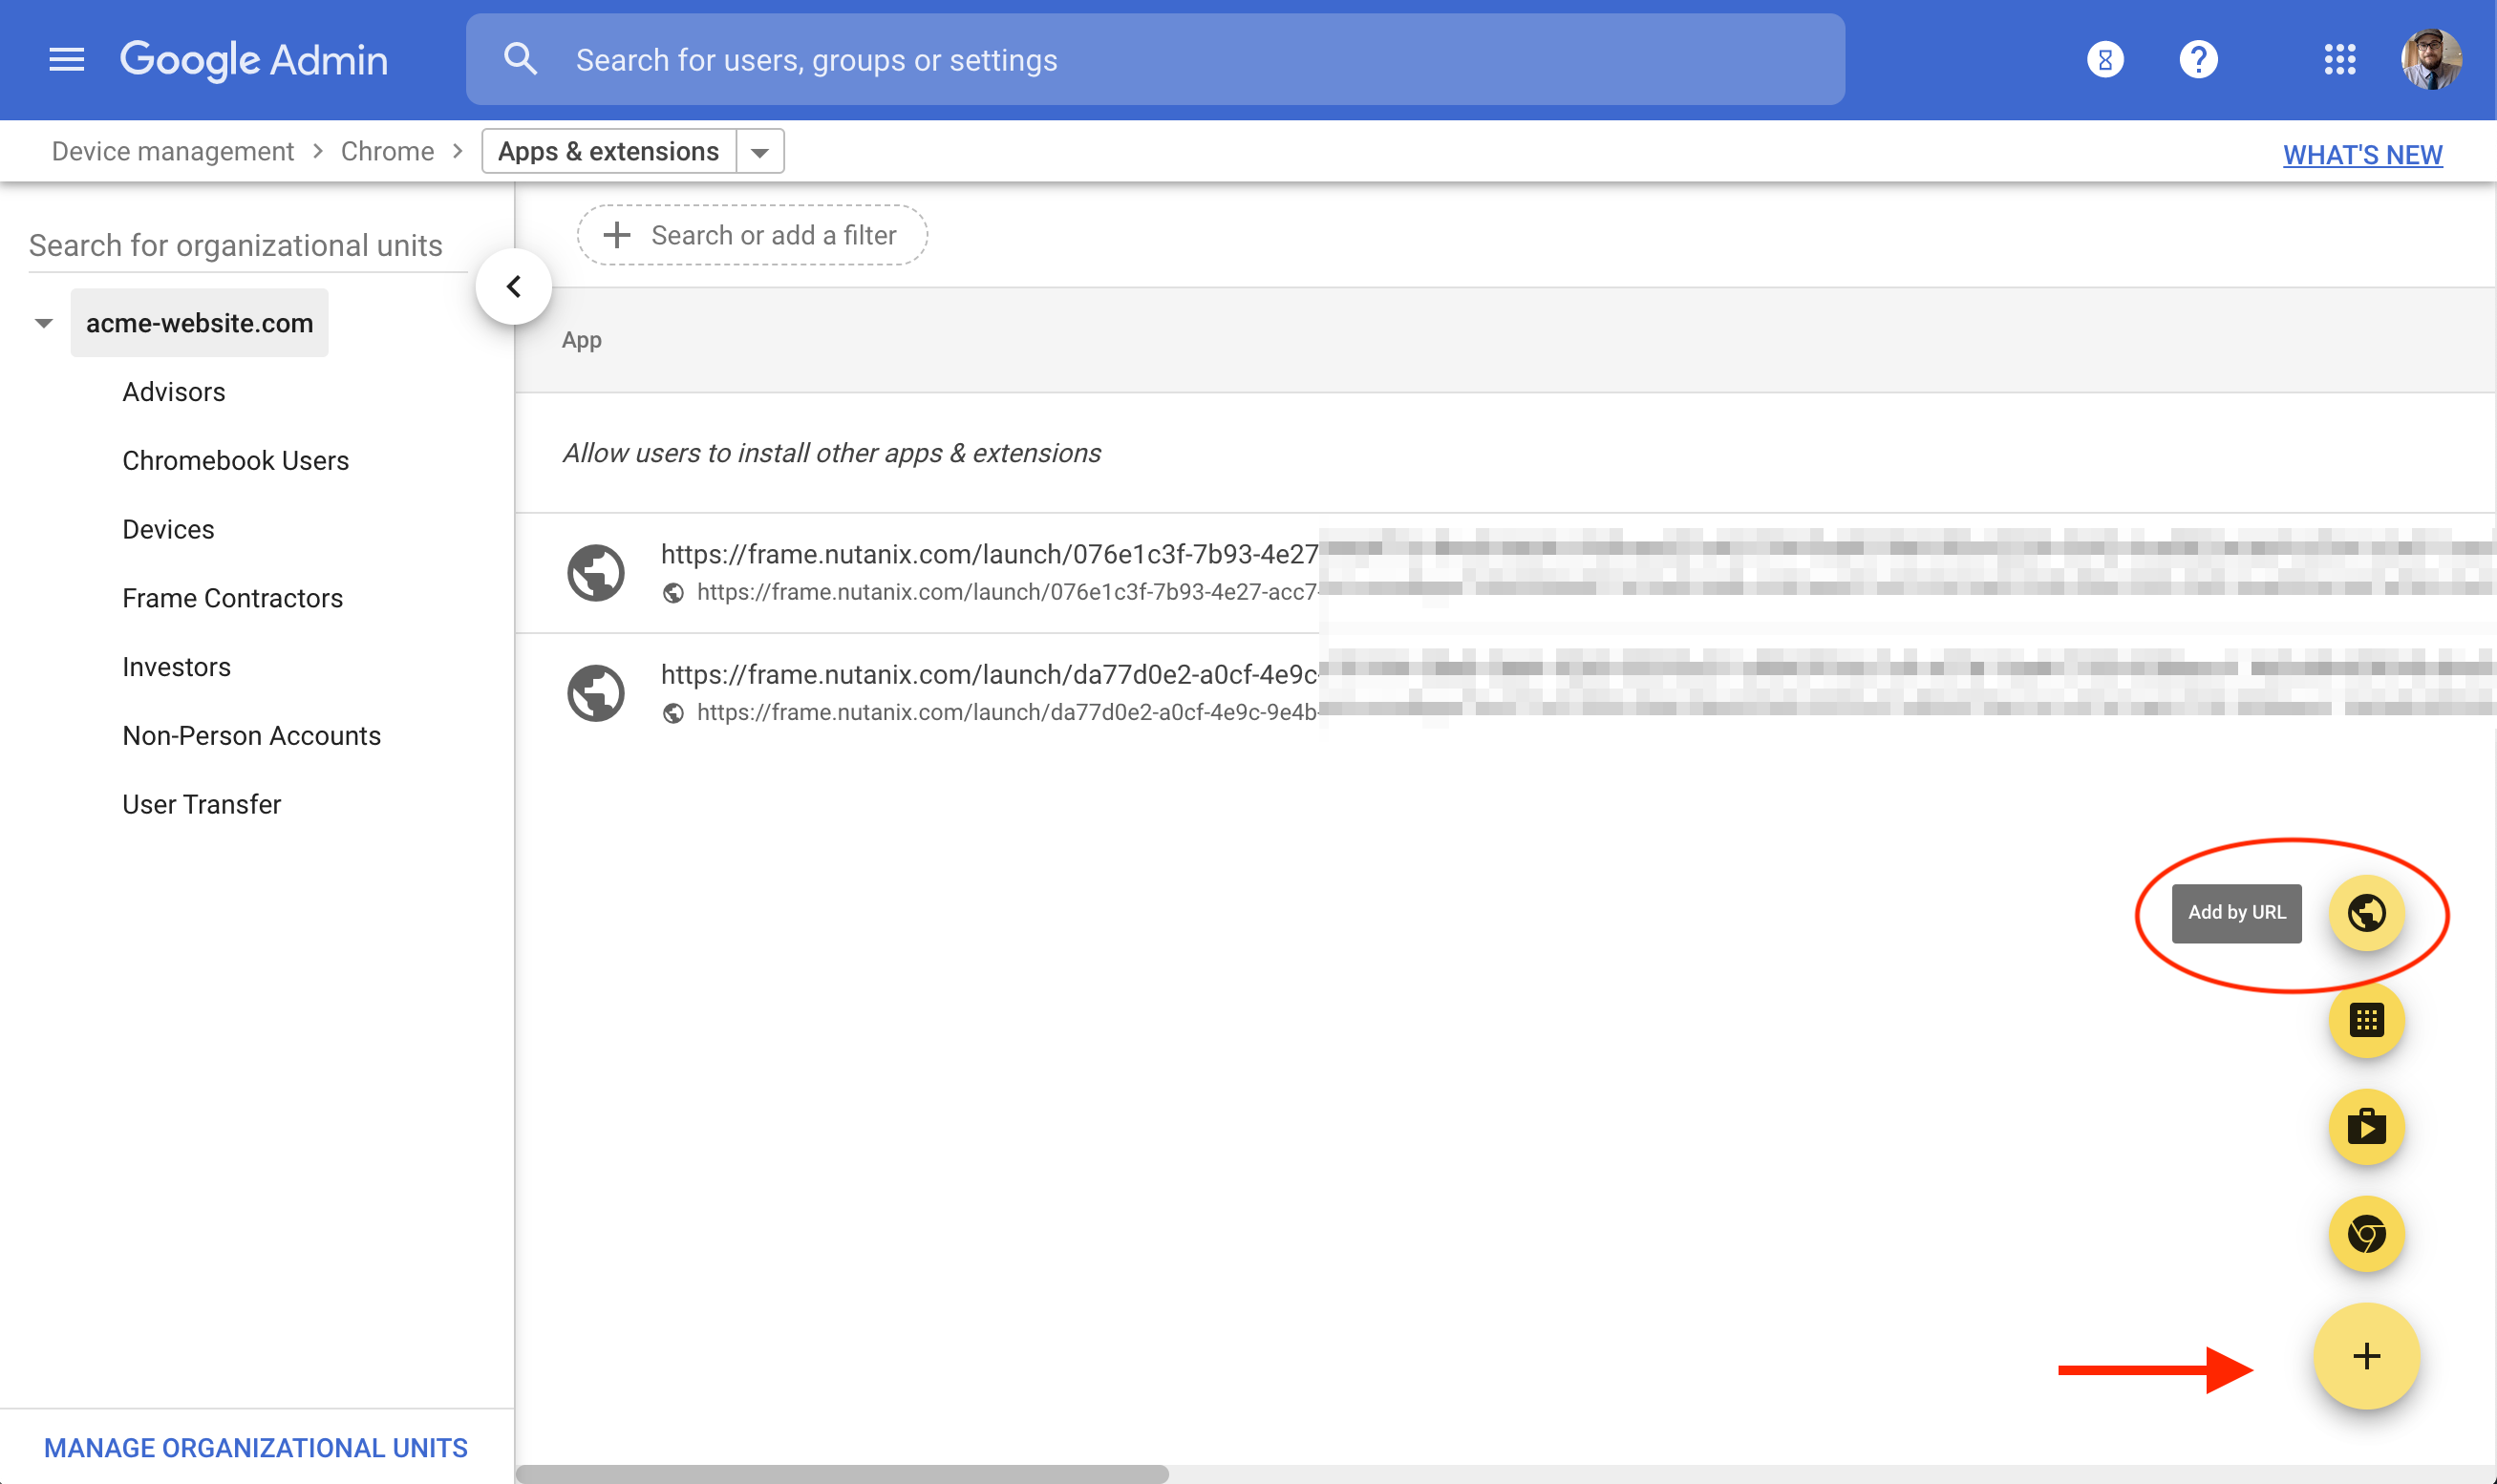Open the main hamburger menu

66,60
